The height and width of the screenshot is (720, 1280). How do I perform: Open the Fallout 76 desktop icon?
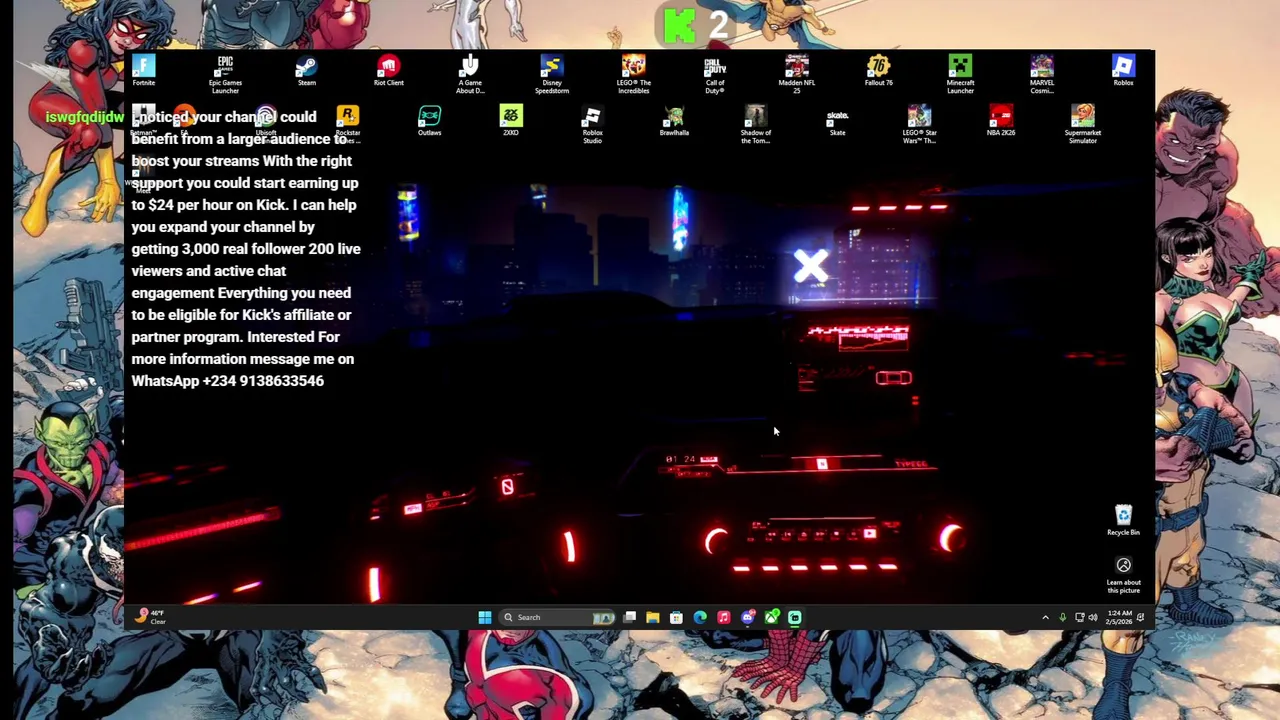click(879, 71)
